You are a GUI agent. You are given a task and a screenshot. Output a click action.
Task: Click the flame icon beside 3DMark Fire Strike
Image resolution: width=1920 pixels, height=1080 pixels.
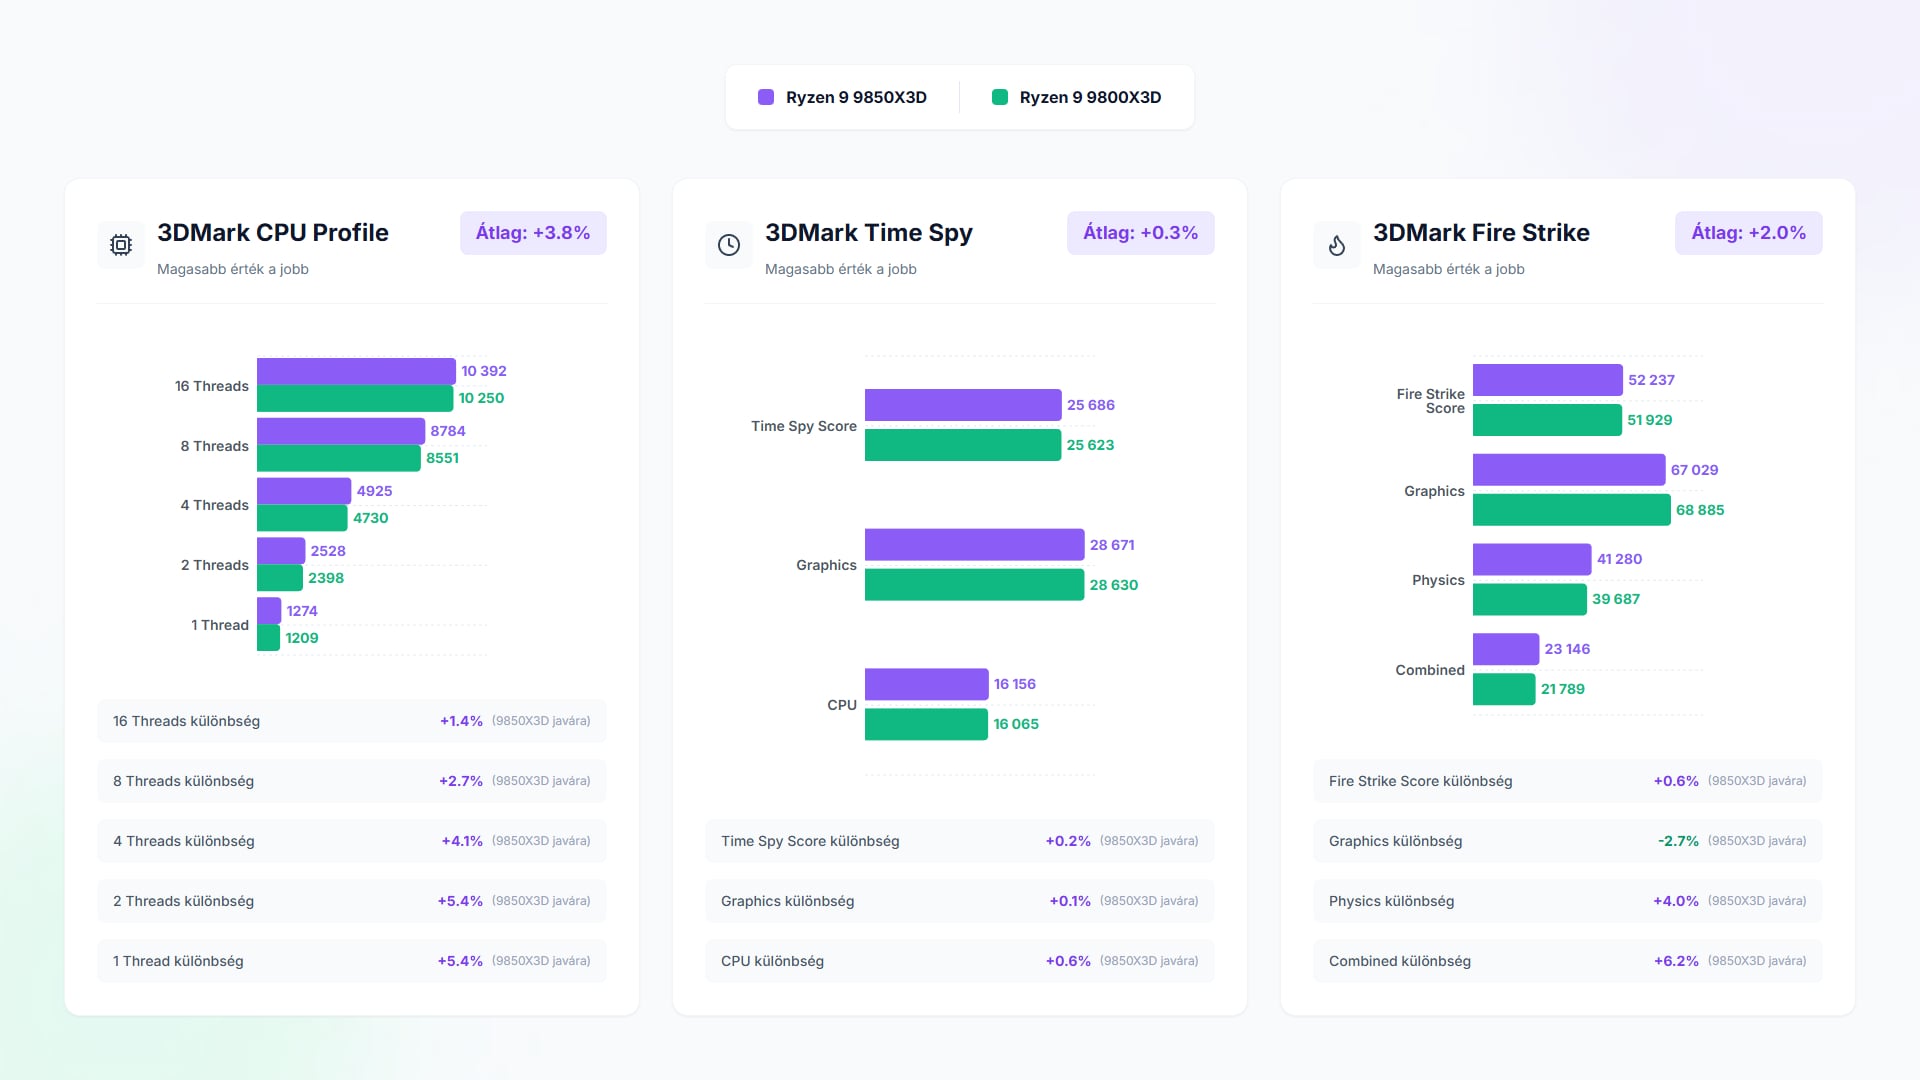pyautogui.click(x=1337, y=245)
